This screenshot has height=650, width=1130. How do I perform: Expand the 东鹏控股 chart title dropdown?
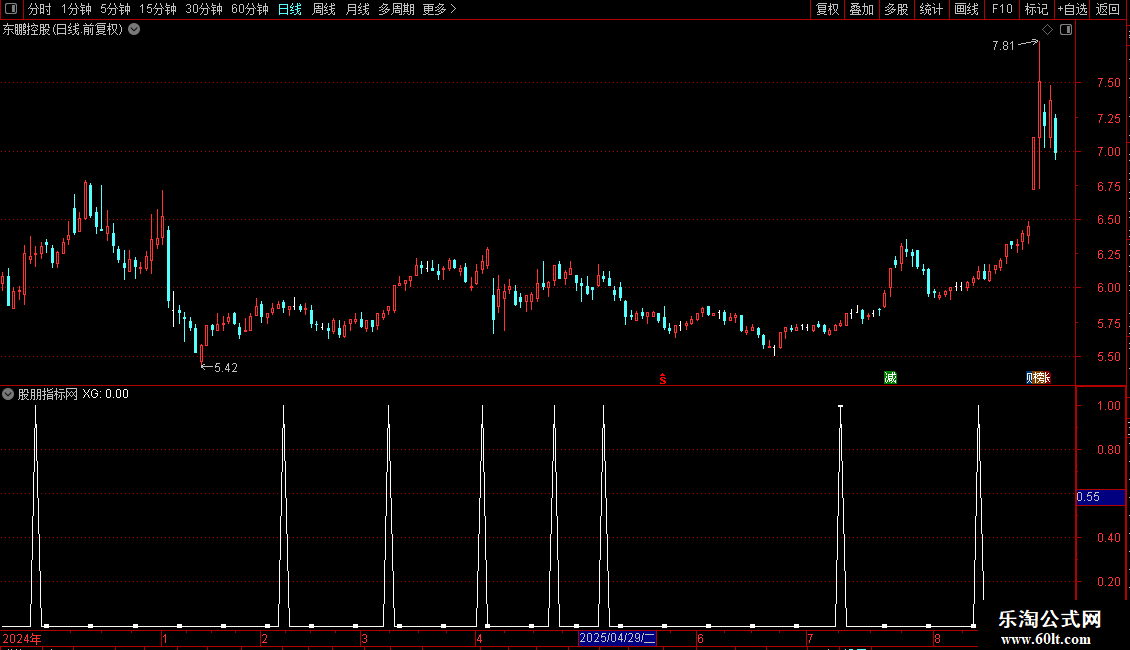pyautogui.click(x=134, y=30)
